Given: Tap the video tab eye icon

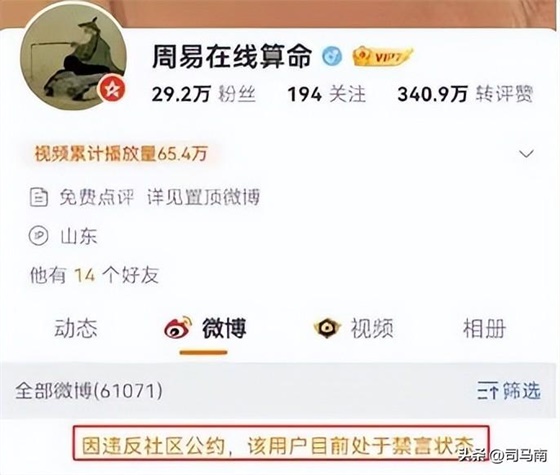Looking at the screenshot, I should click(327, 328).
